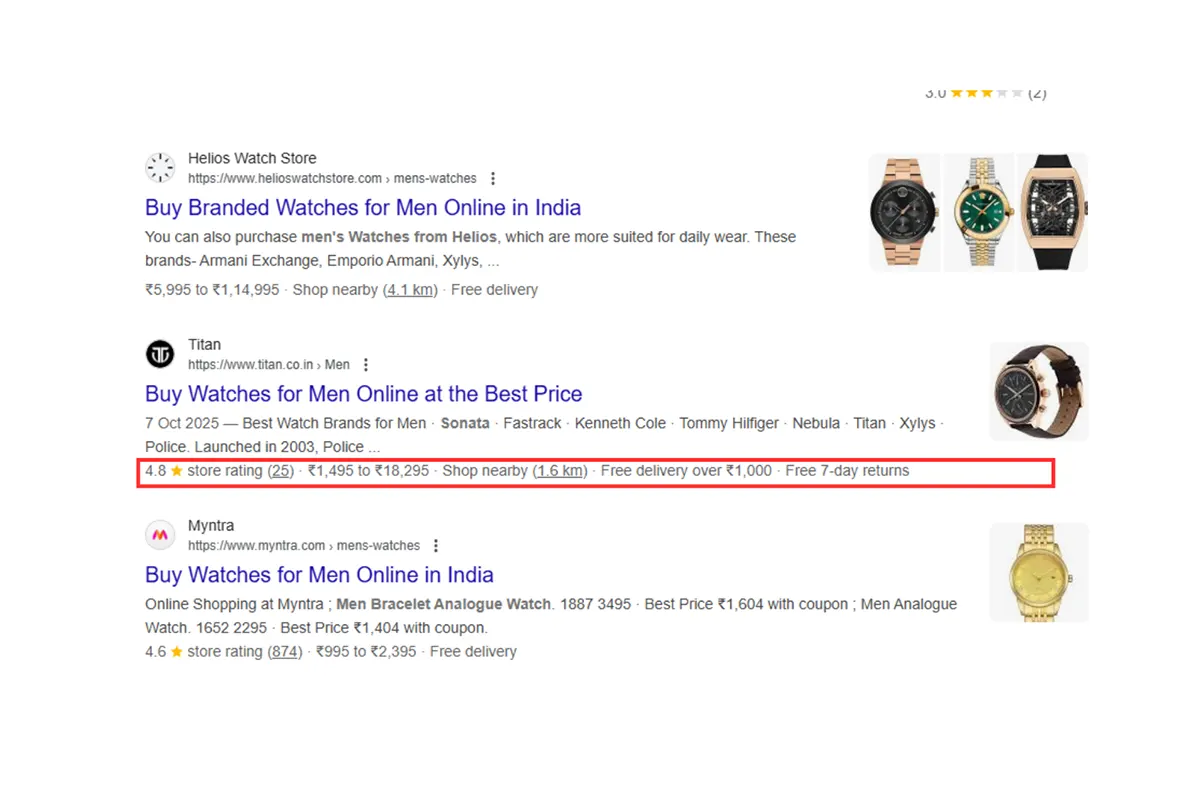Open the three-dot menu next to Helios result

pos(493,178)
